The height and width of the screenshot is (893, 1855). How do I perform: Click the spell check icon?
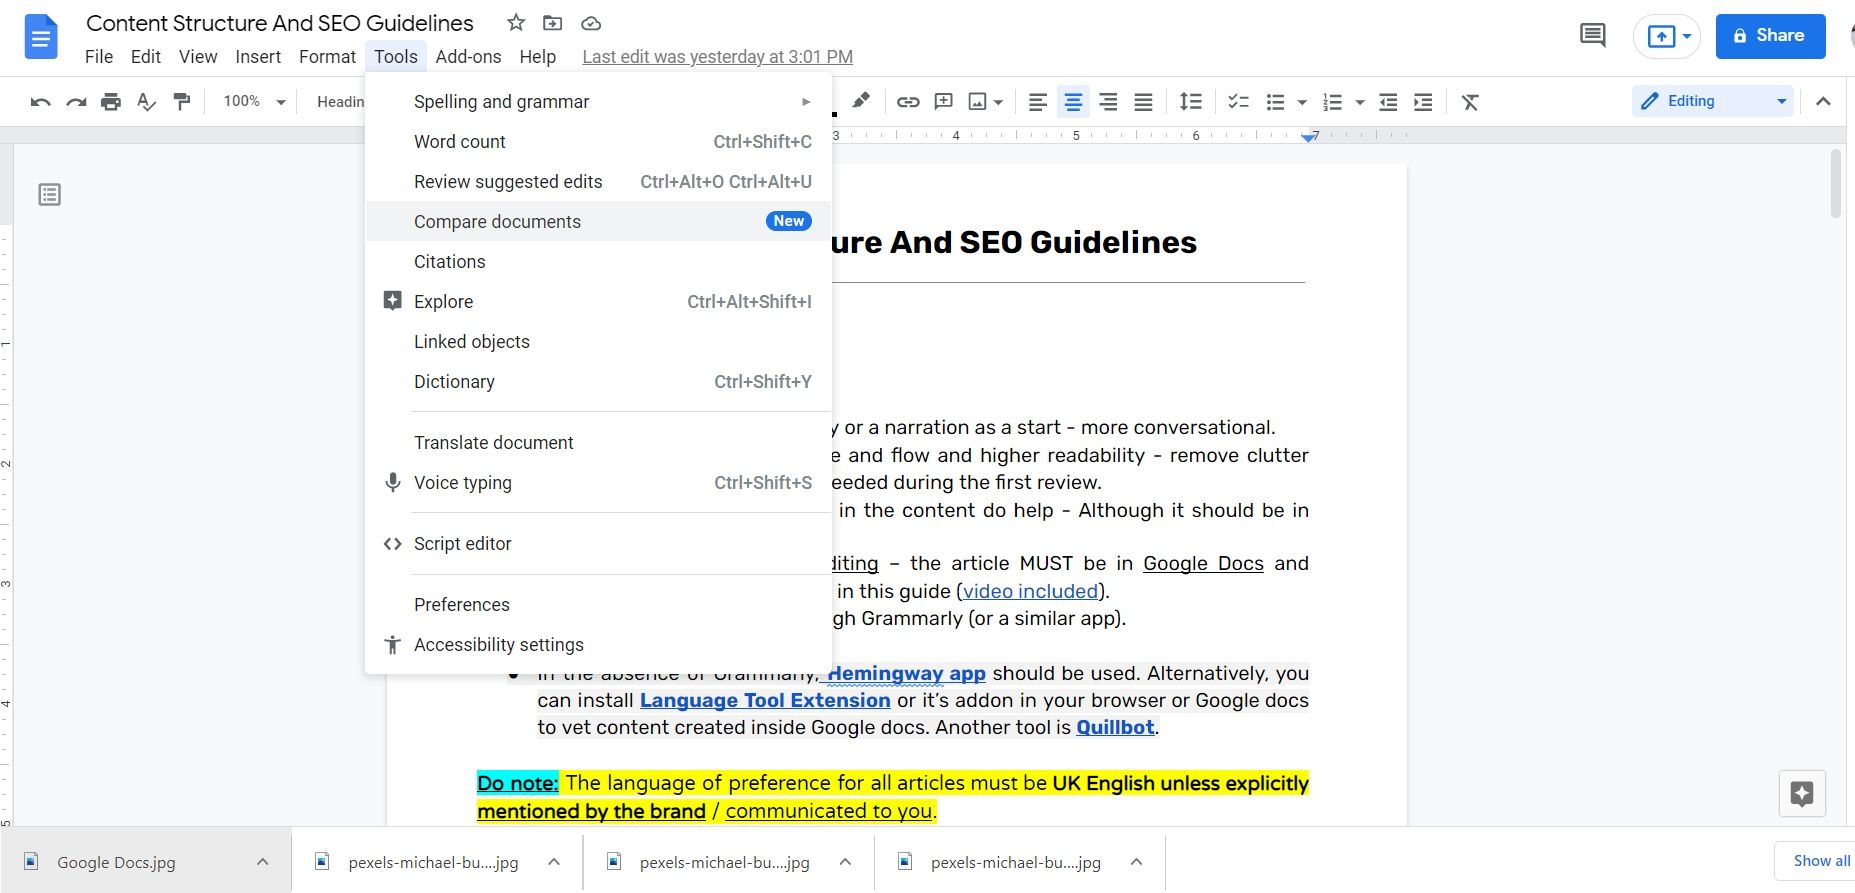click(x=146, y=102)
